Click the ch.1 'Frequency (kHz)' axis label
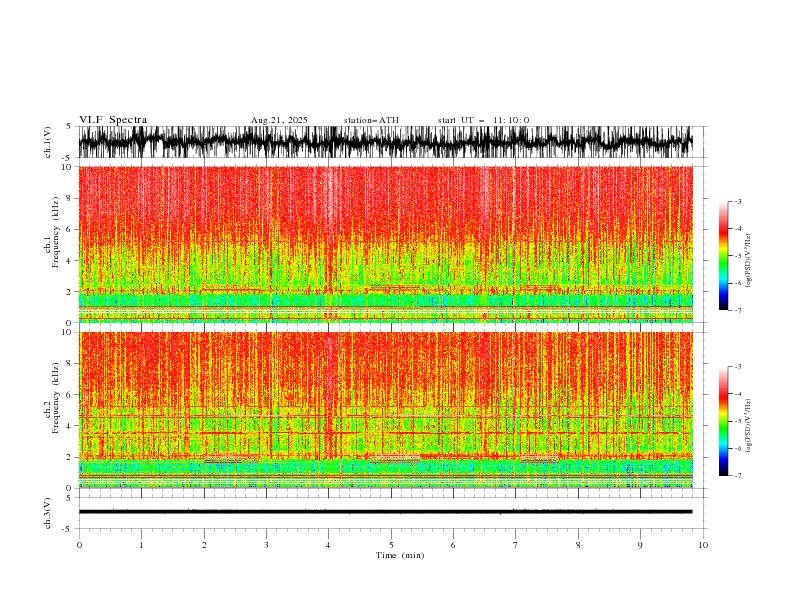The height and width of the screenshot is (612, 792). tap(56, 232)
